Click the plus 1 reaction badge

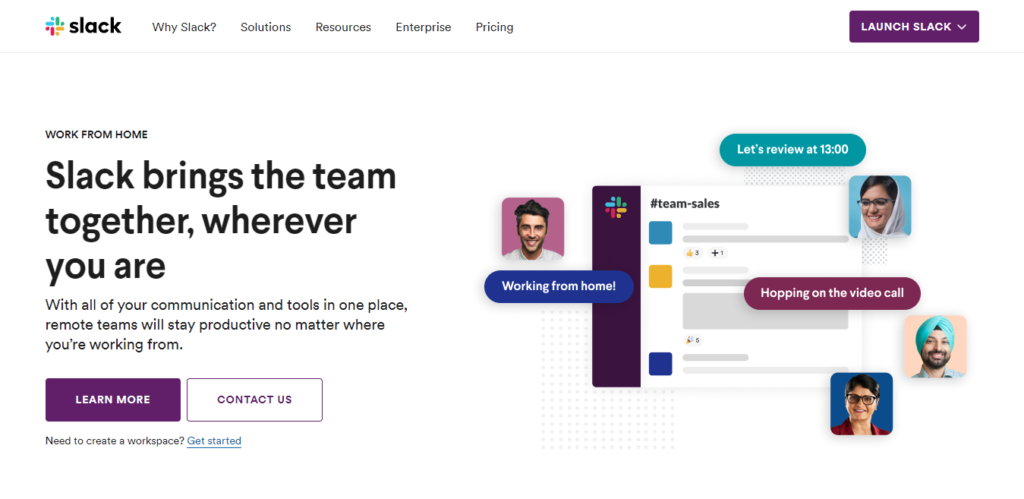coord(718,253)
